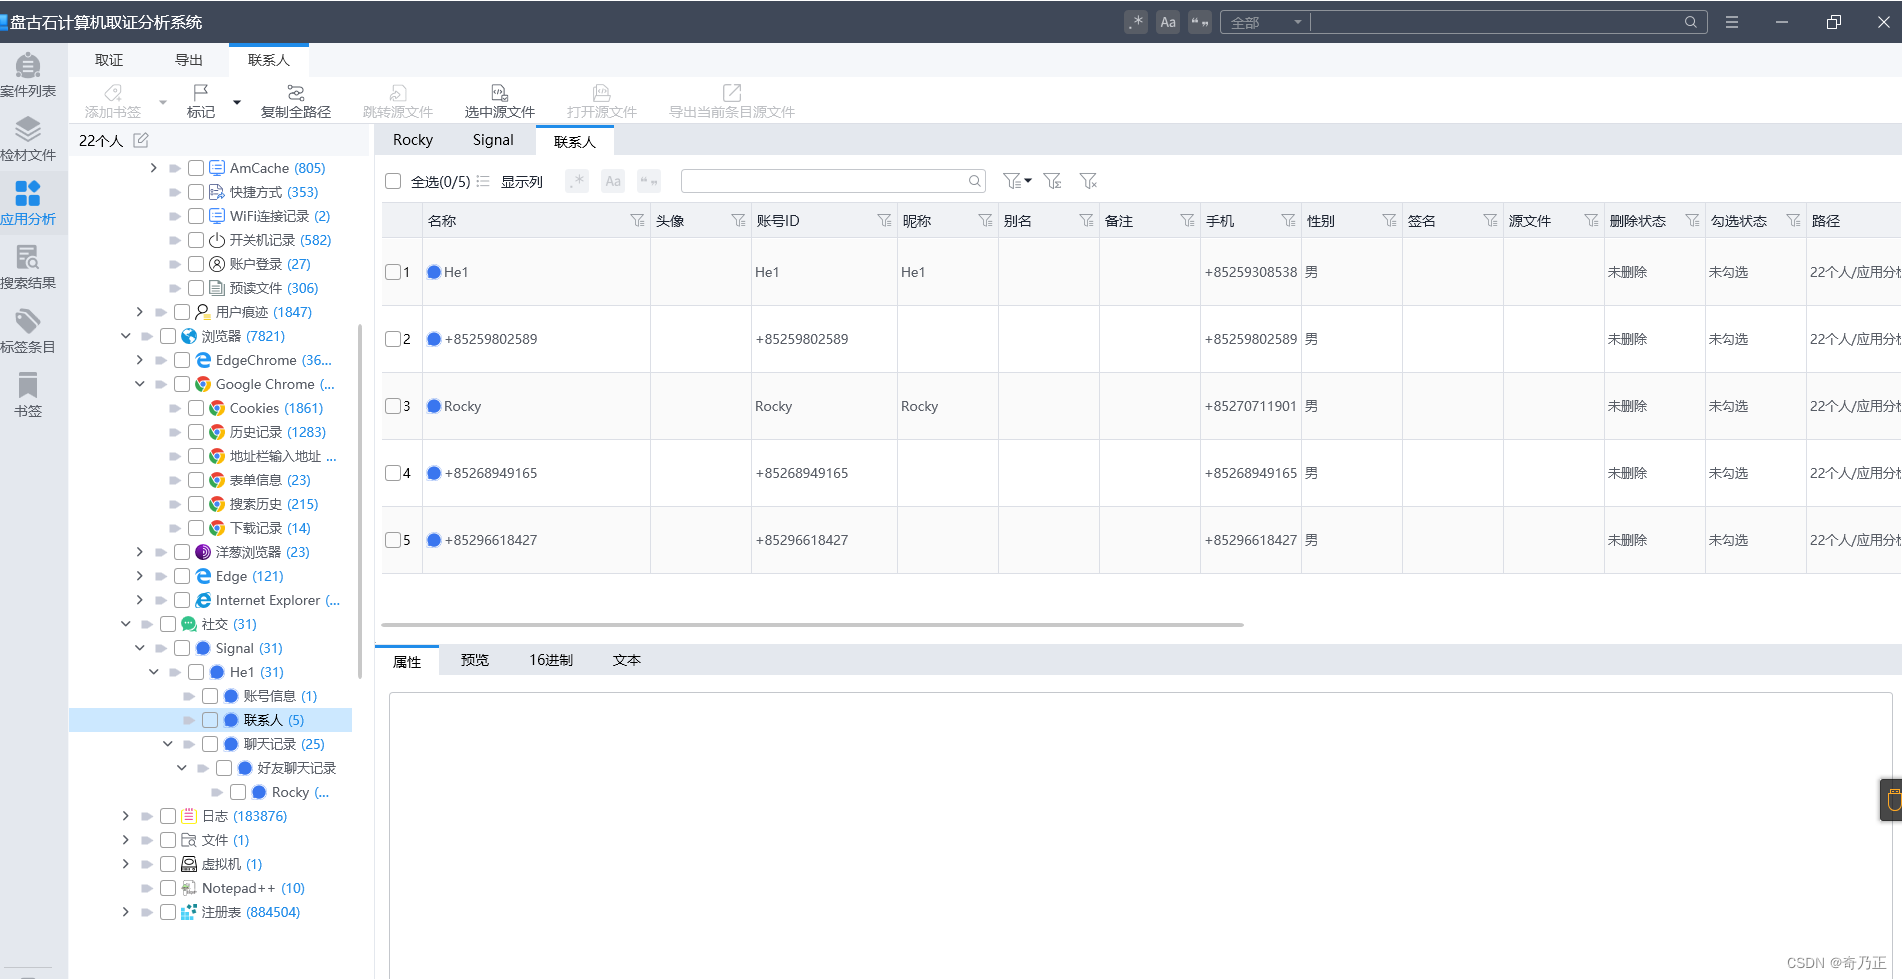1902x979 pixels.
Task: Expand the EdgeChrome tree node
Action: tap(139, 360)
